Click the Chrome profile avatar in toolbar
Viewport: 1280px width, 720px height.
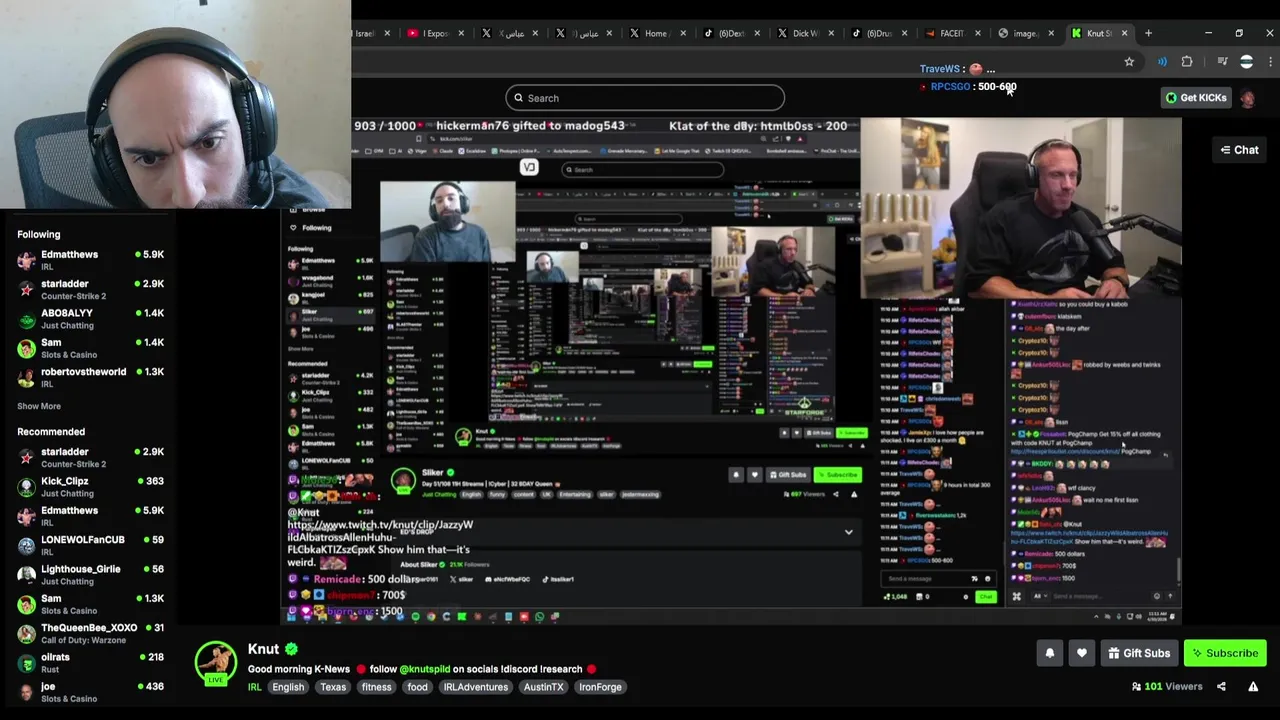click(1246, 62)
